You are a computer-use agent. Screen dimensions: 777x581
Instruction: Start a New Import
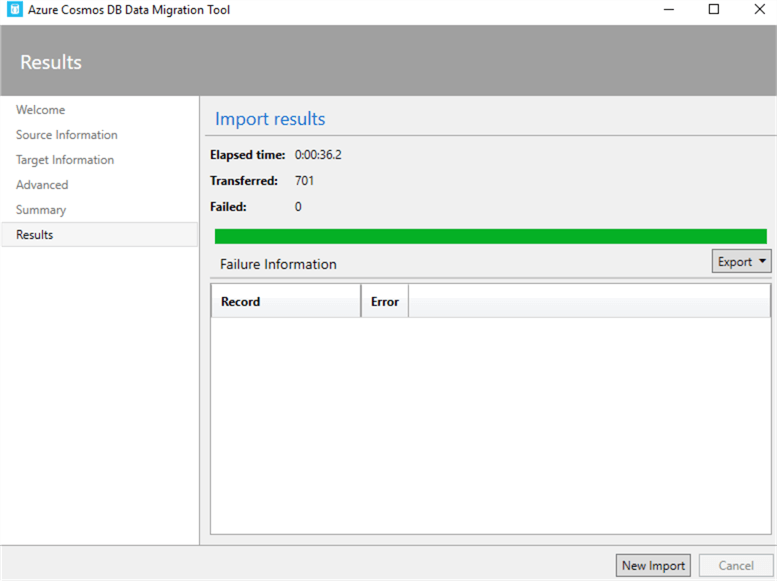[x=653, y=565]
